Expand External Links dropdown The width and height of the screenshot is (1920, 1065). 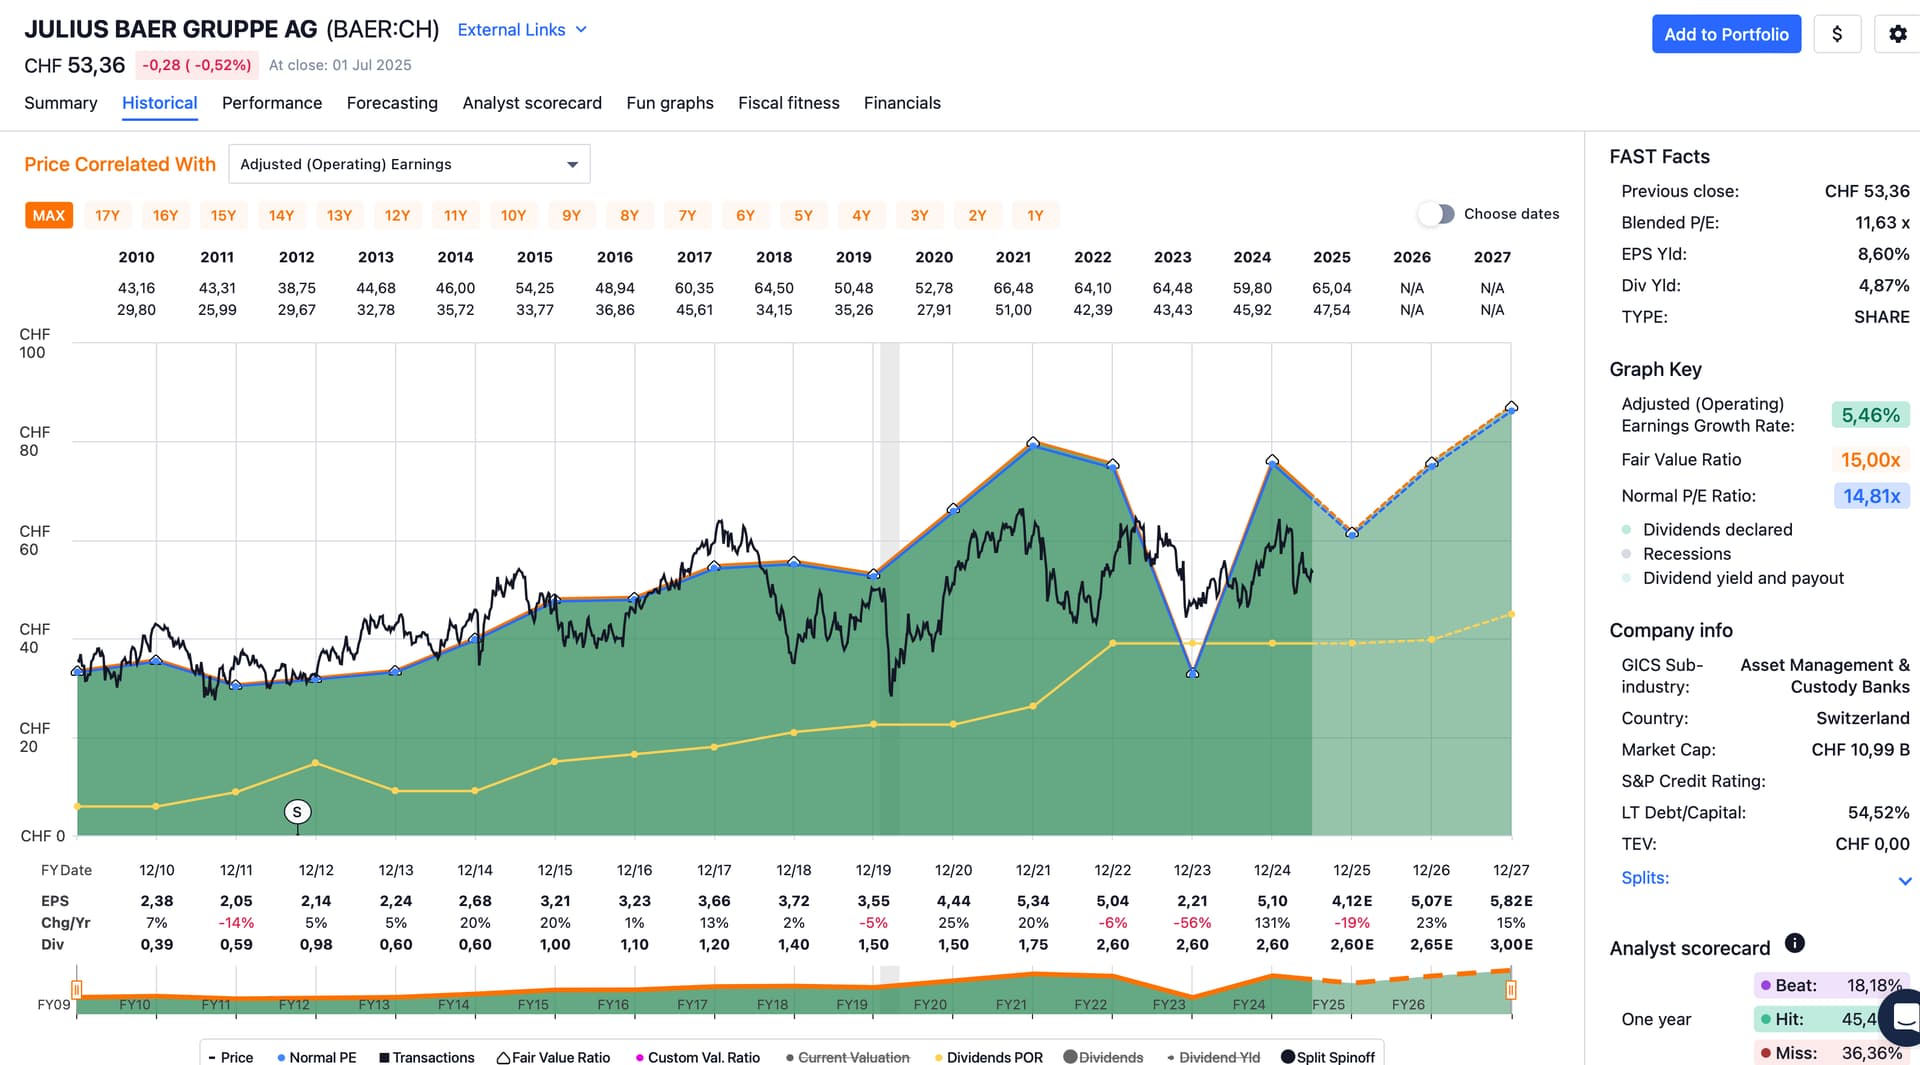coord(522,30)
